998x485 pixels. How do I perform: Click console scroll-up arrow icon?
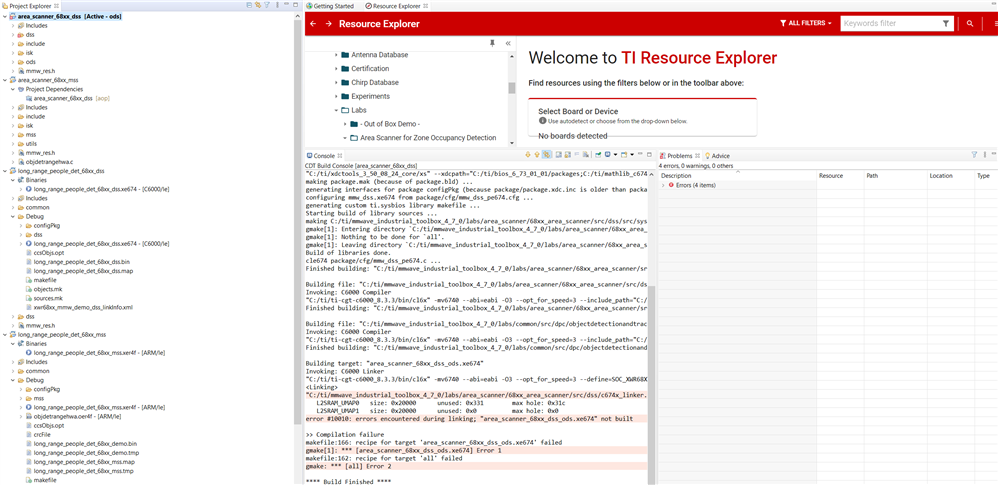click(x=537, y=155)
